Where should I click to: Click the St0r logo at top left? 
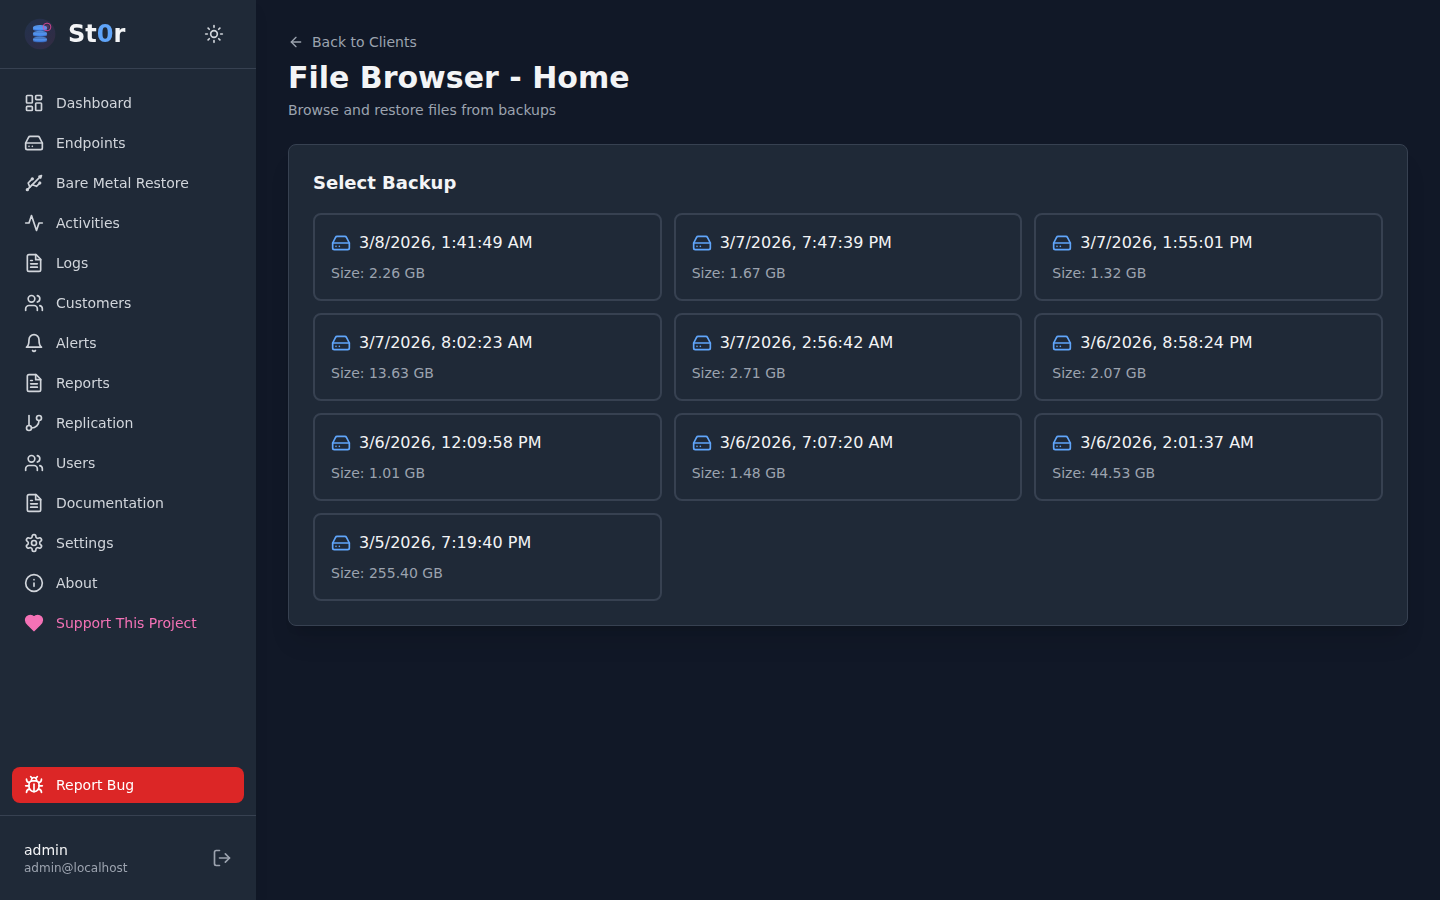(78, 33)
